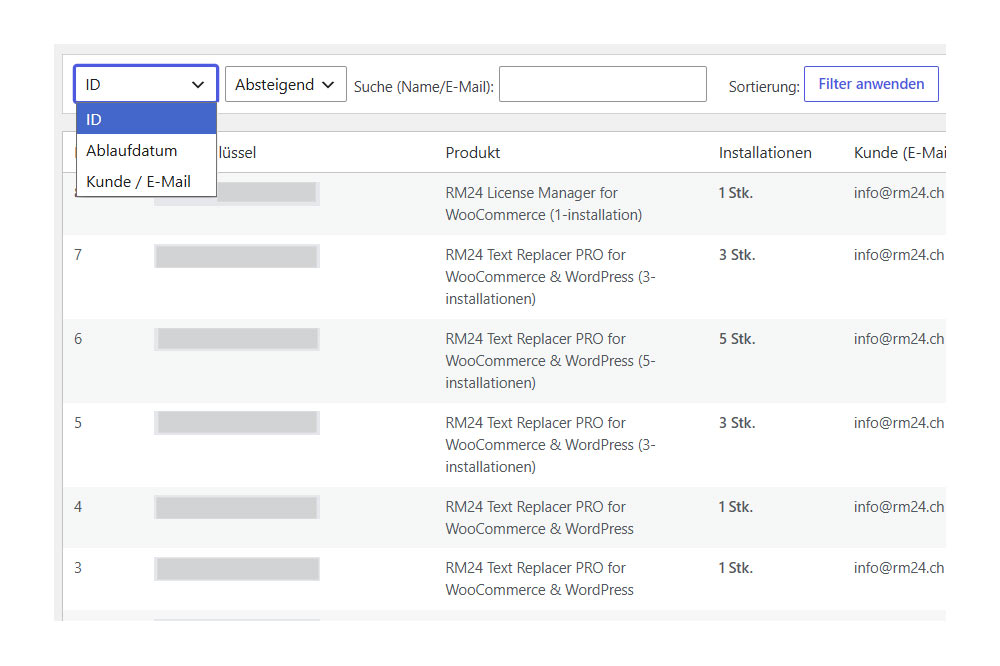Click info@rm24.ch in row ID 5

point(899,422)
